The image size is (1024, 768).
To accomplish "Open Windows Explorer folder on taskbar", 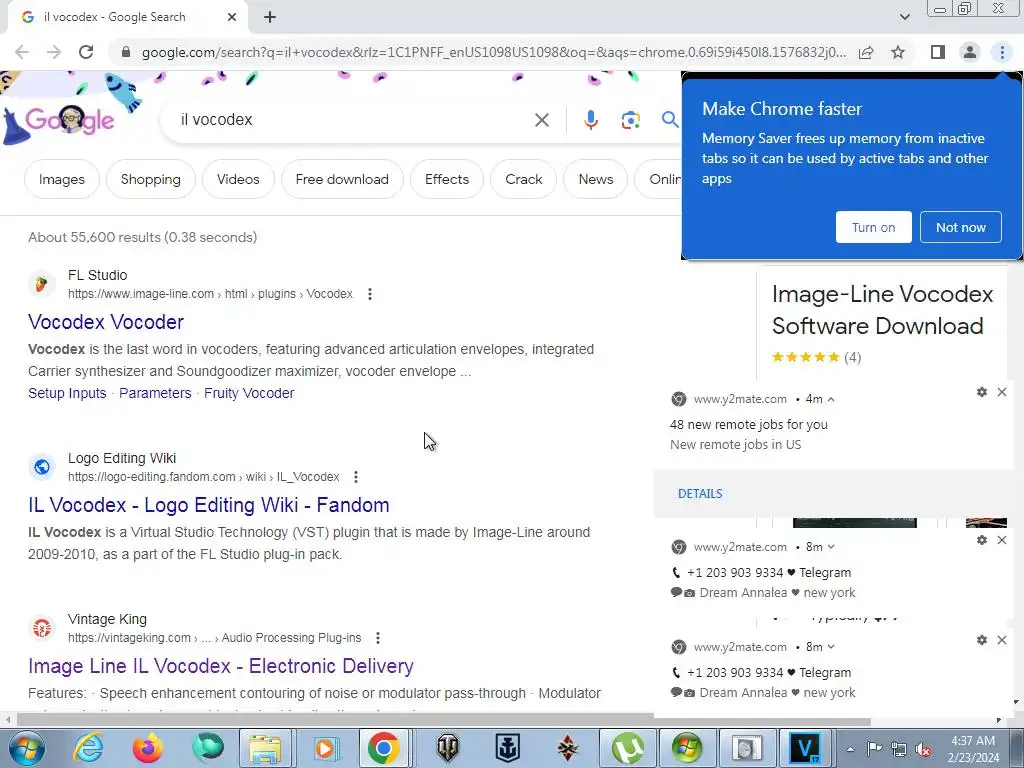I will [x=264, y=748].
